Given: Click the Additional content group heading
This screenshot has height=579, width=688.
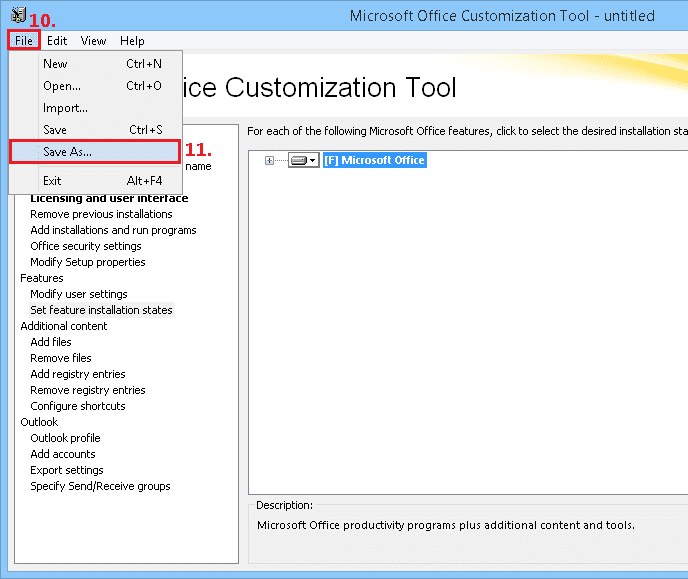Looking at the screenshot, I should pyautogui.click(x=64, y=326).
